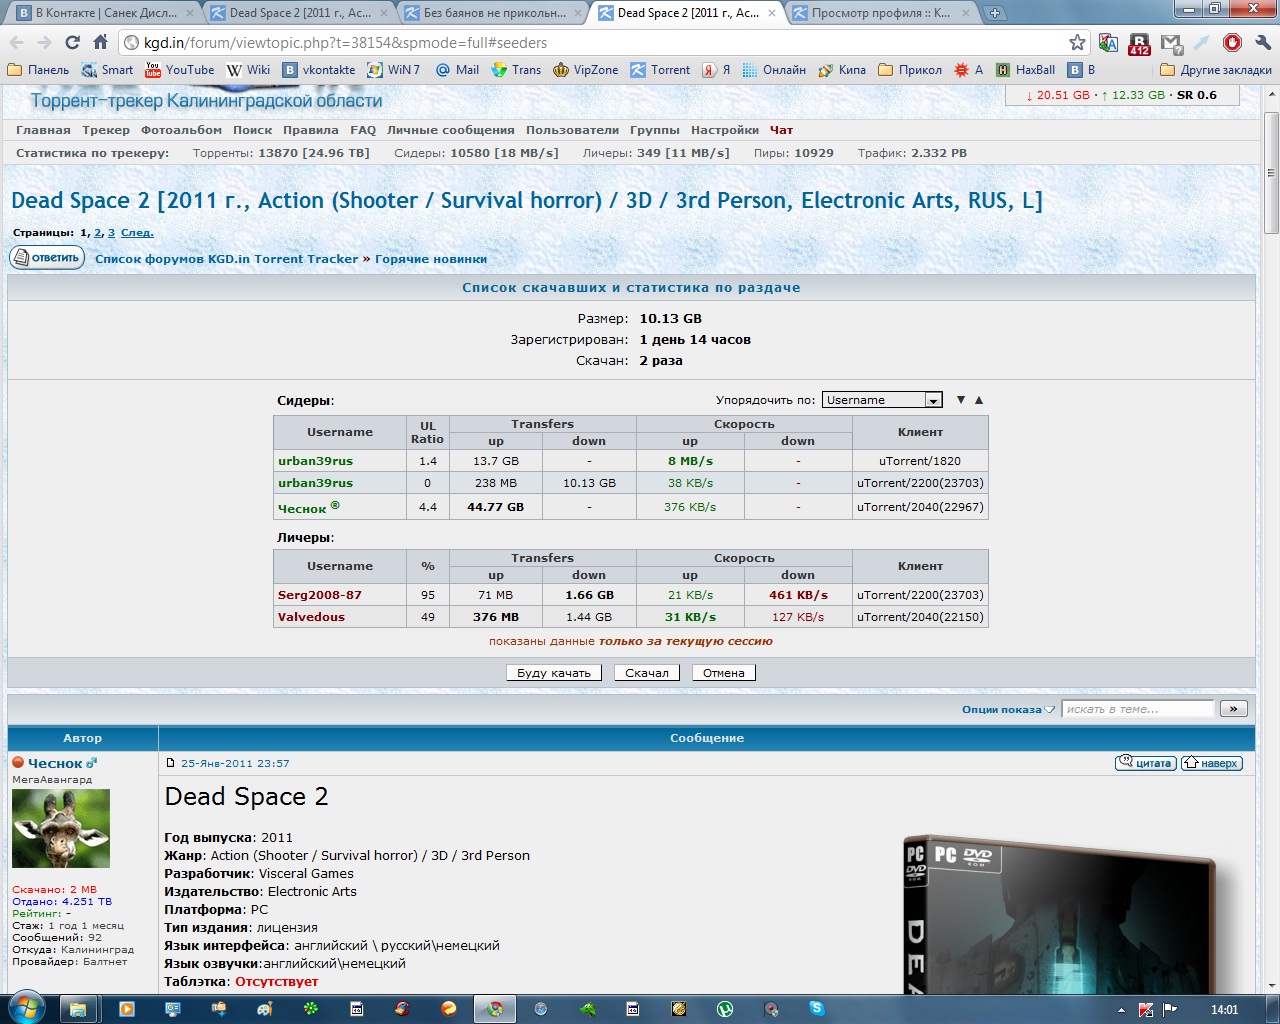Screen dimensions: 1280x1024
Task: Show hidden system tray icons
Action: coord(1121,1010)
